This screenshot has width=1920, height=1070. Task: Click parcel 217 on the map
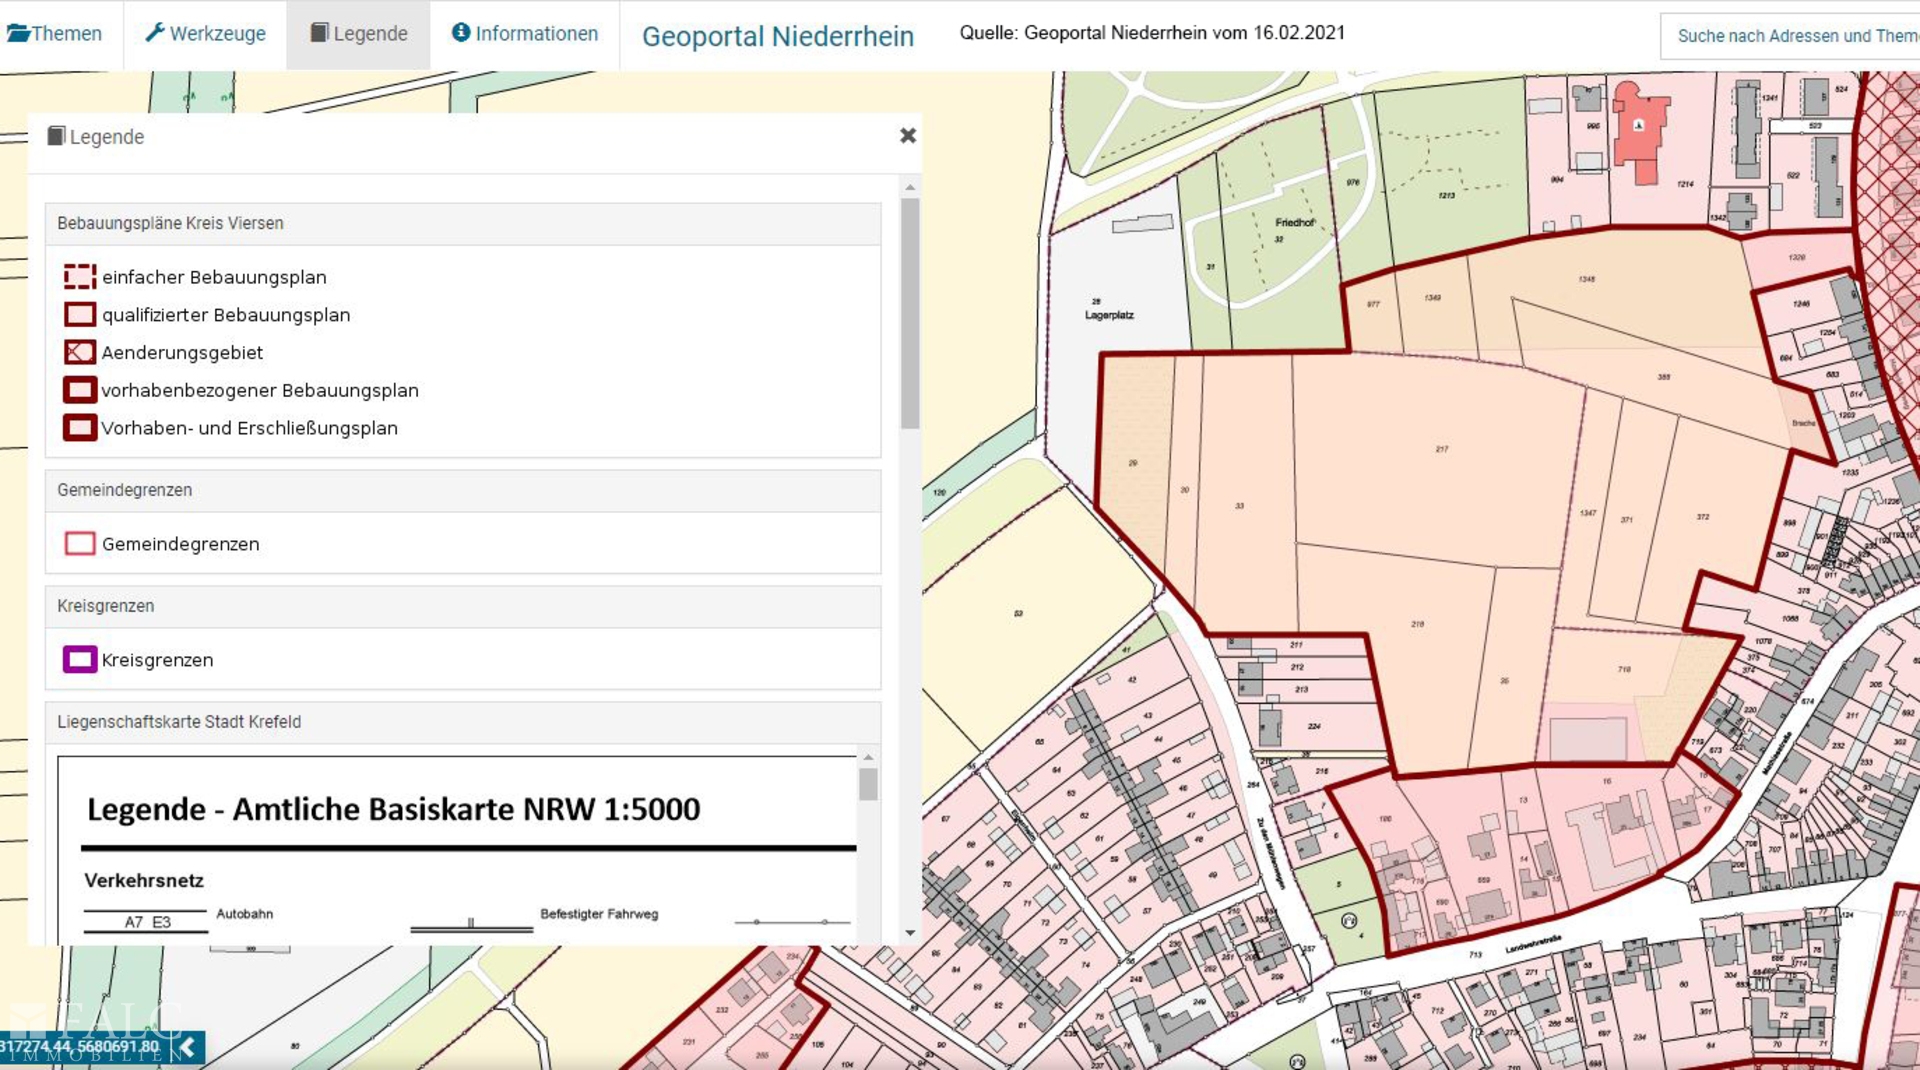pos(1441,449)
